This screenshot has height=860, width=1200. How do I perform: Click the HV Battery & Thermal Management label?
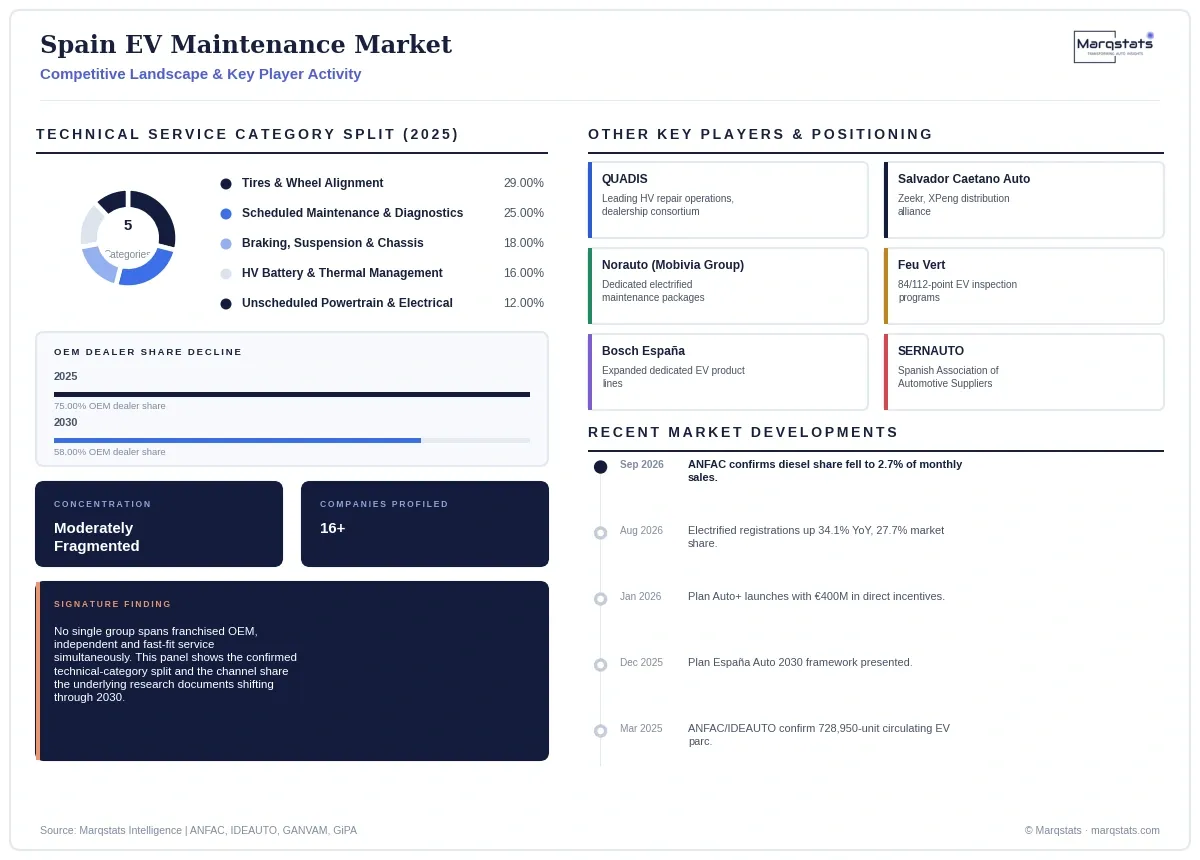(342, 274)
